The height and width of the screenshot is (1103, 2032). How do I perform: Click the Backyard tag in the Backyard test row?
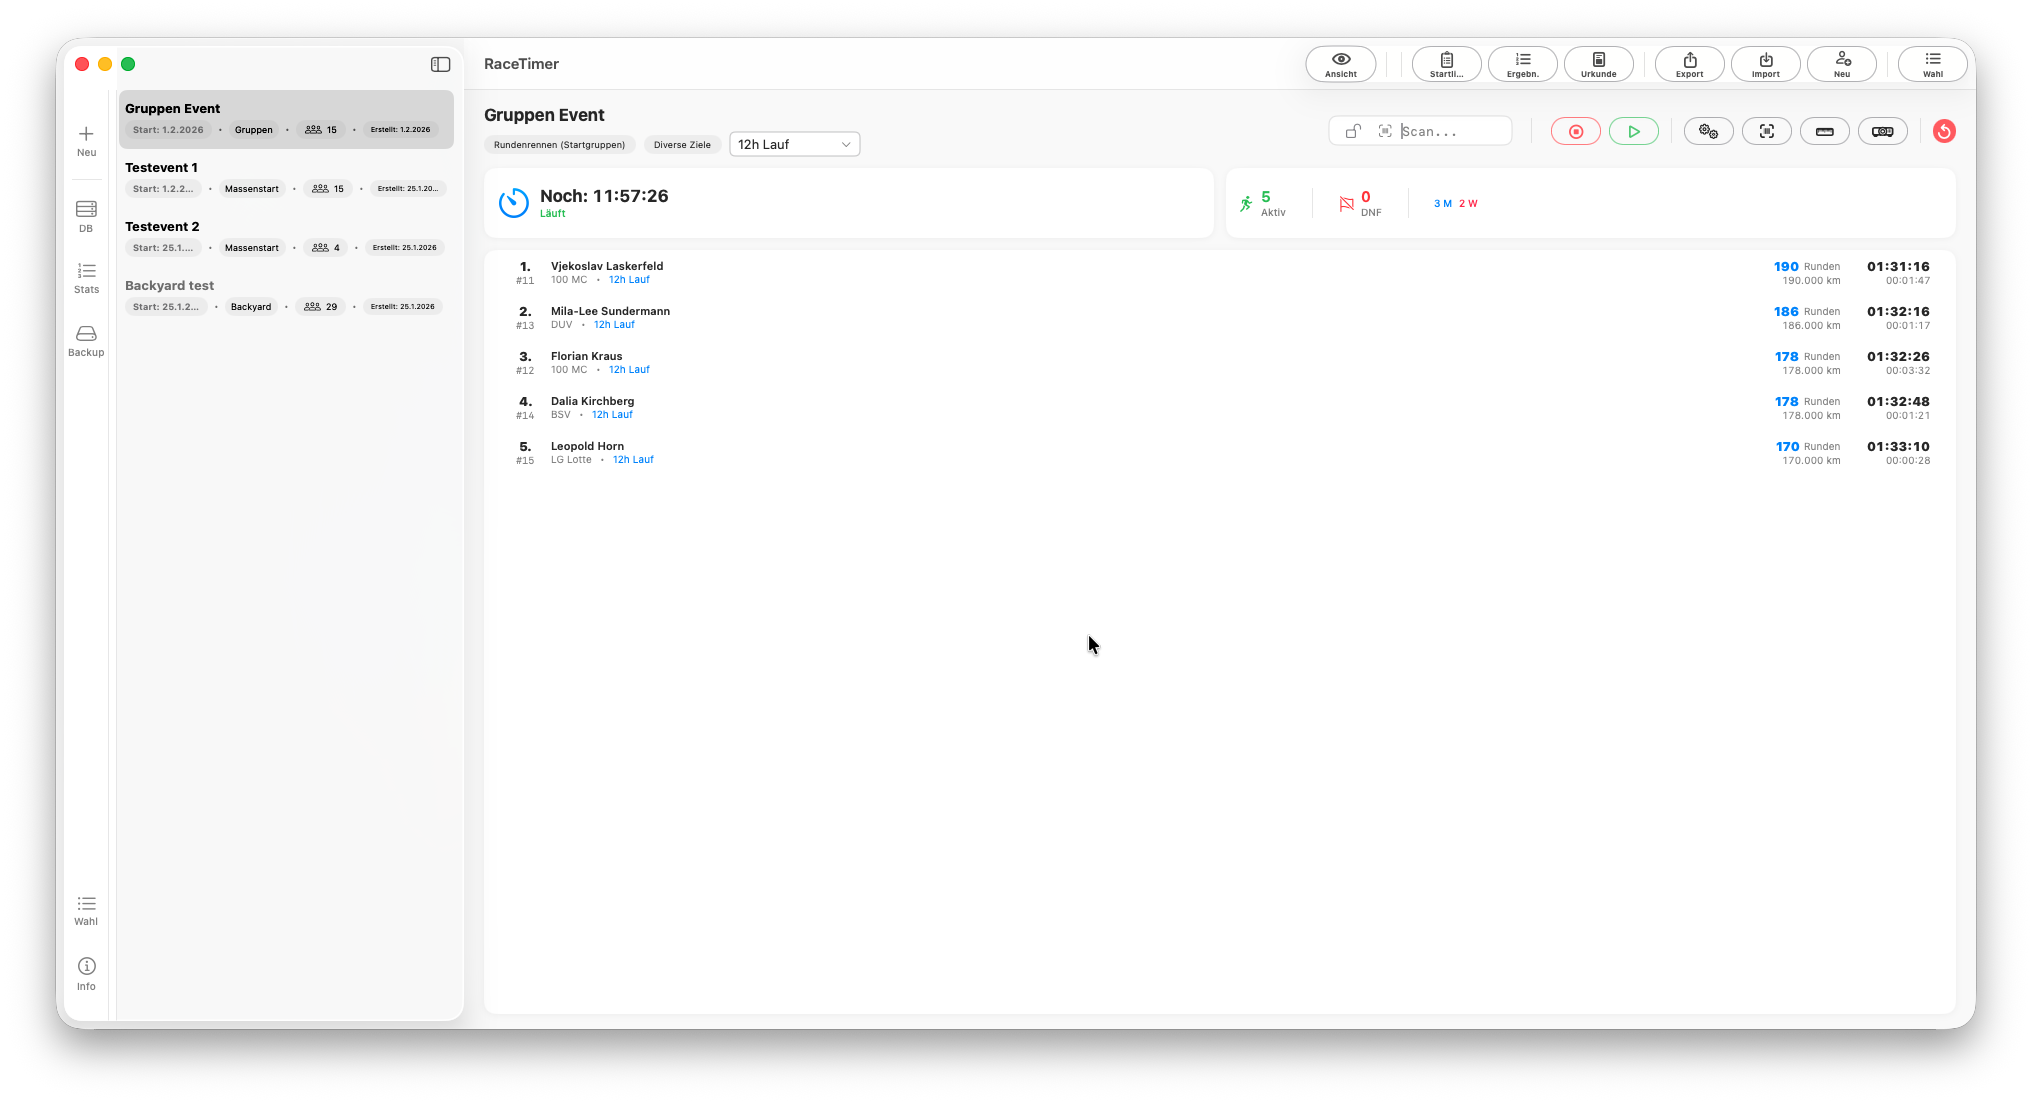click(250, 307)
